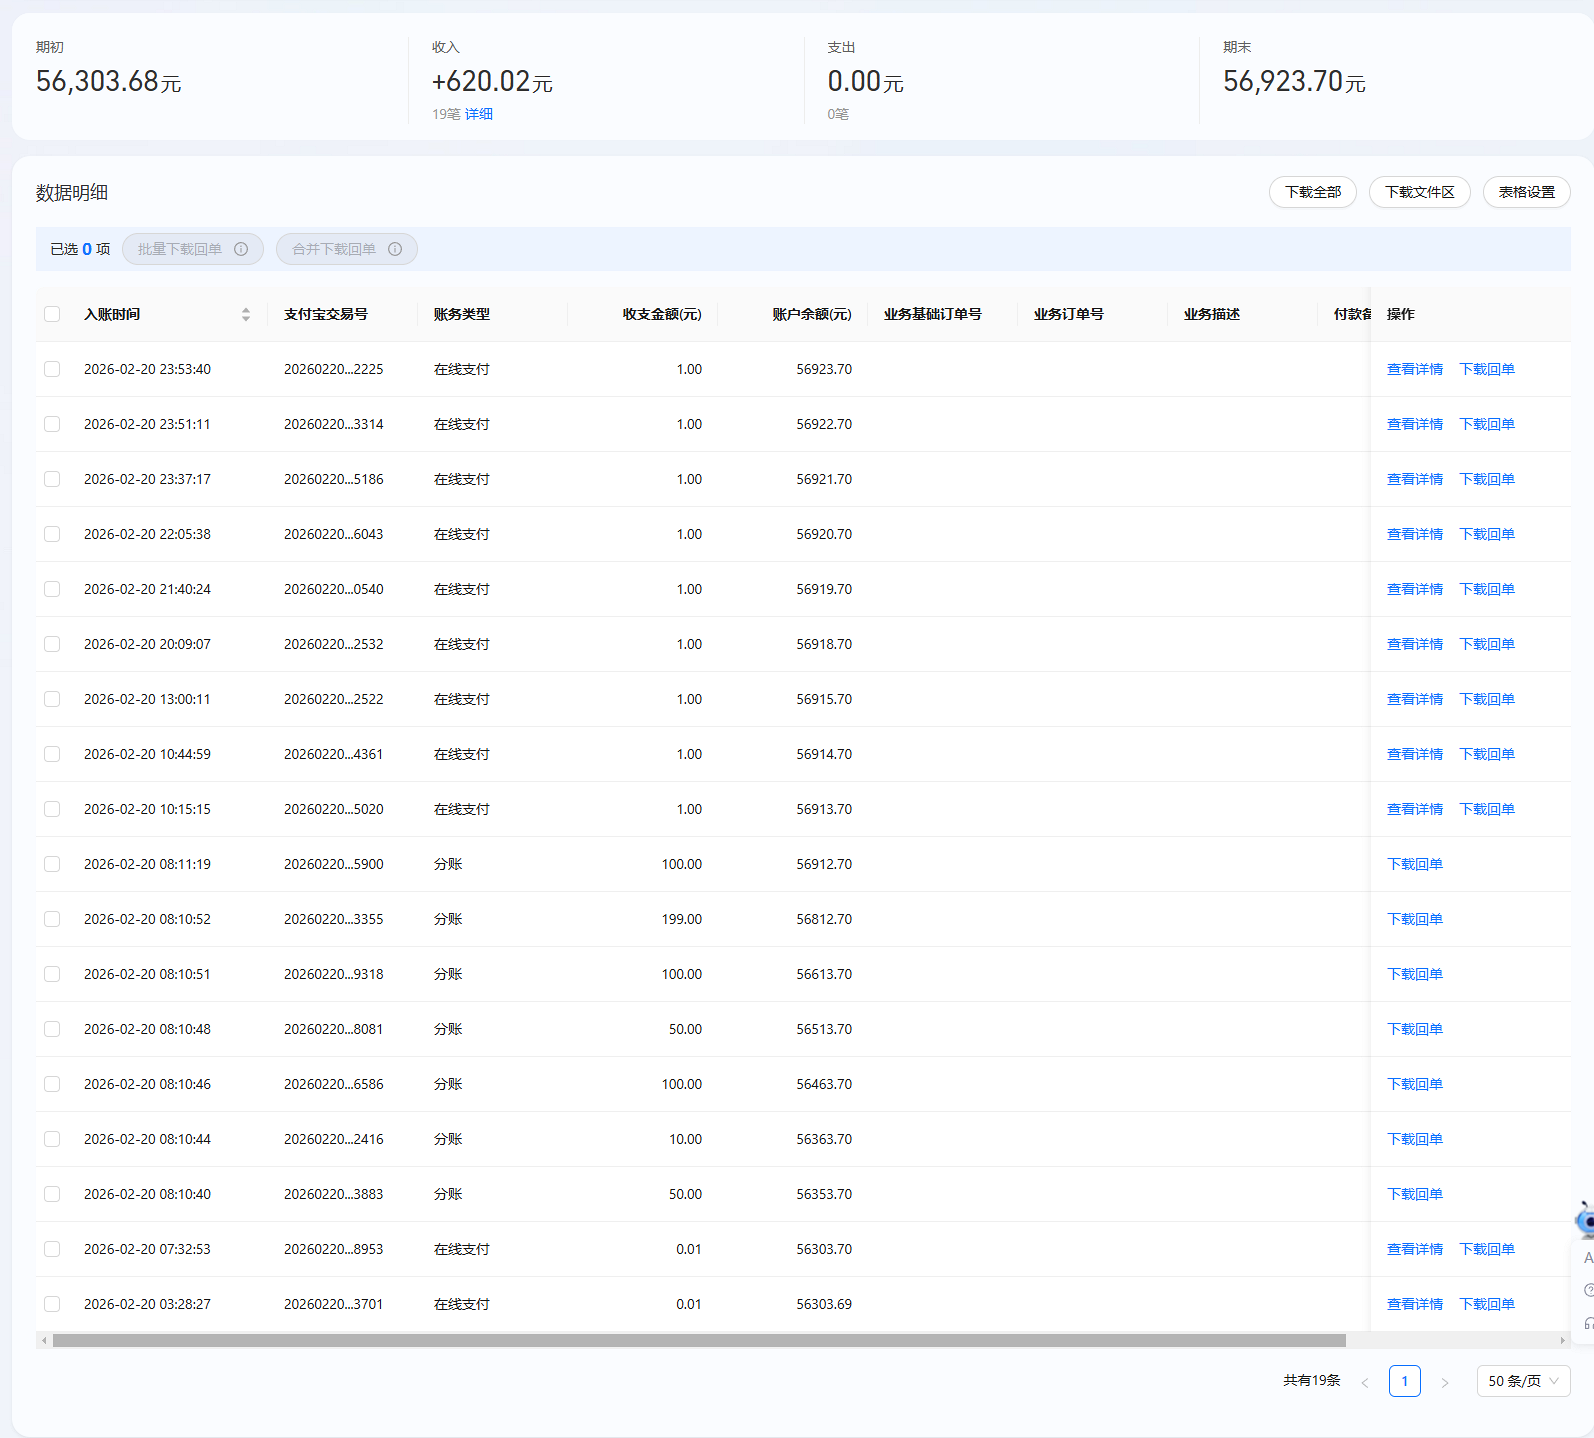Check the row dated 2026-02-20 23:53:40

(52, 369)
